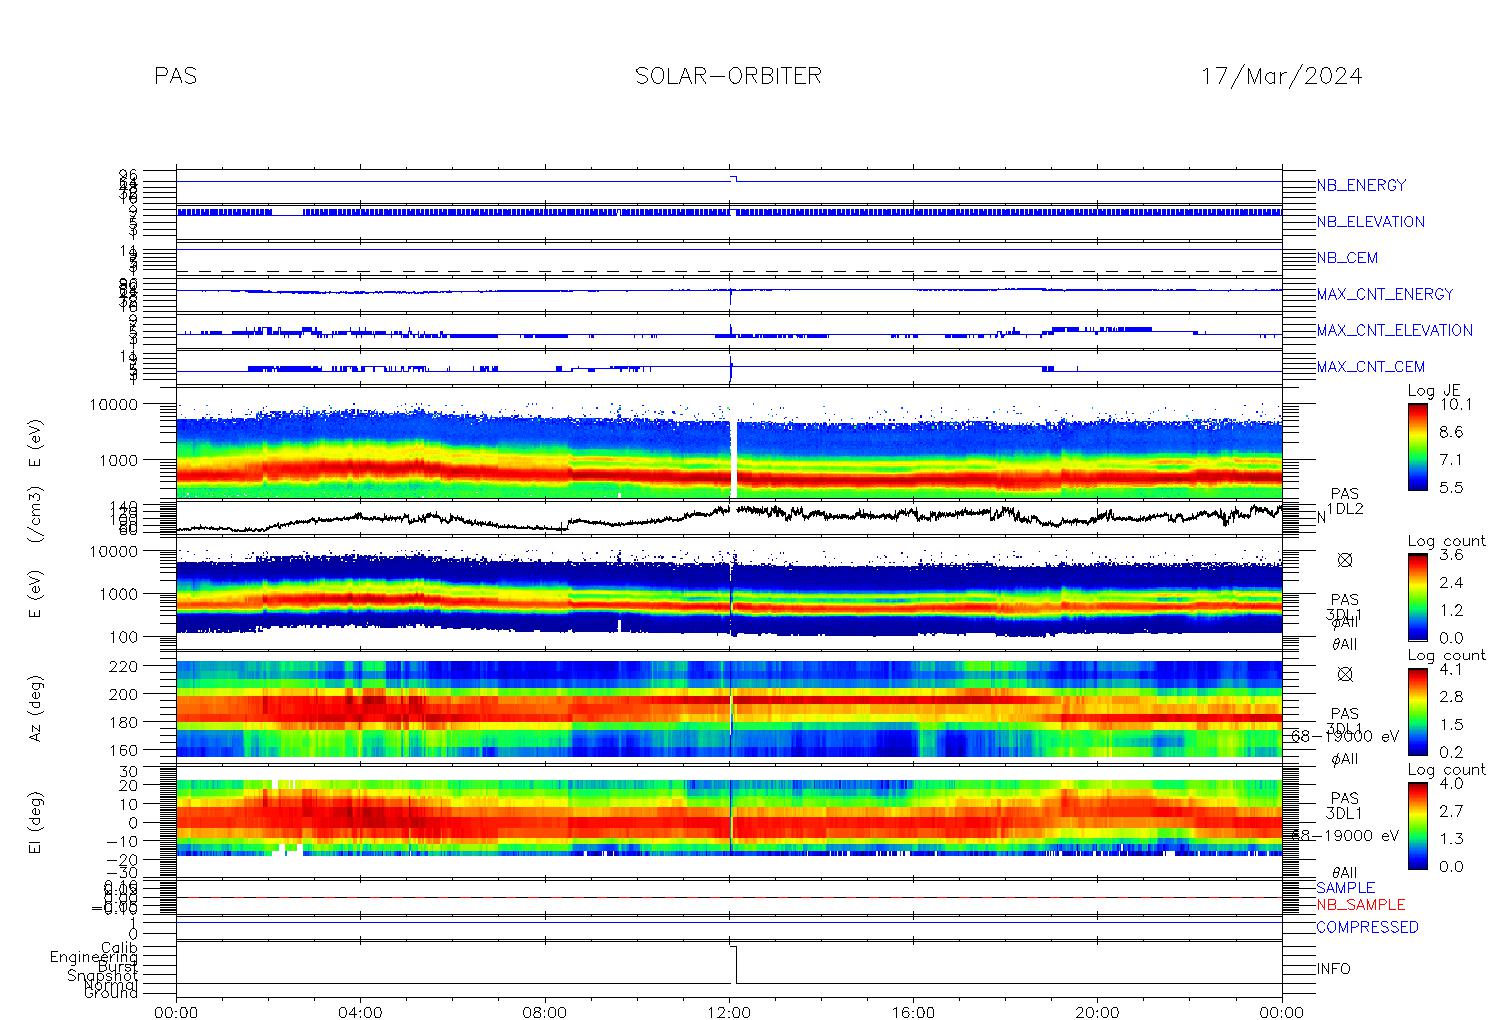
Task: Select the MAX_CNT_ENERGY label
Action: coord(1385,294)
